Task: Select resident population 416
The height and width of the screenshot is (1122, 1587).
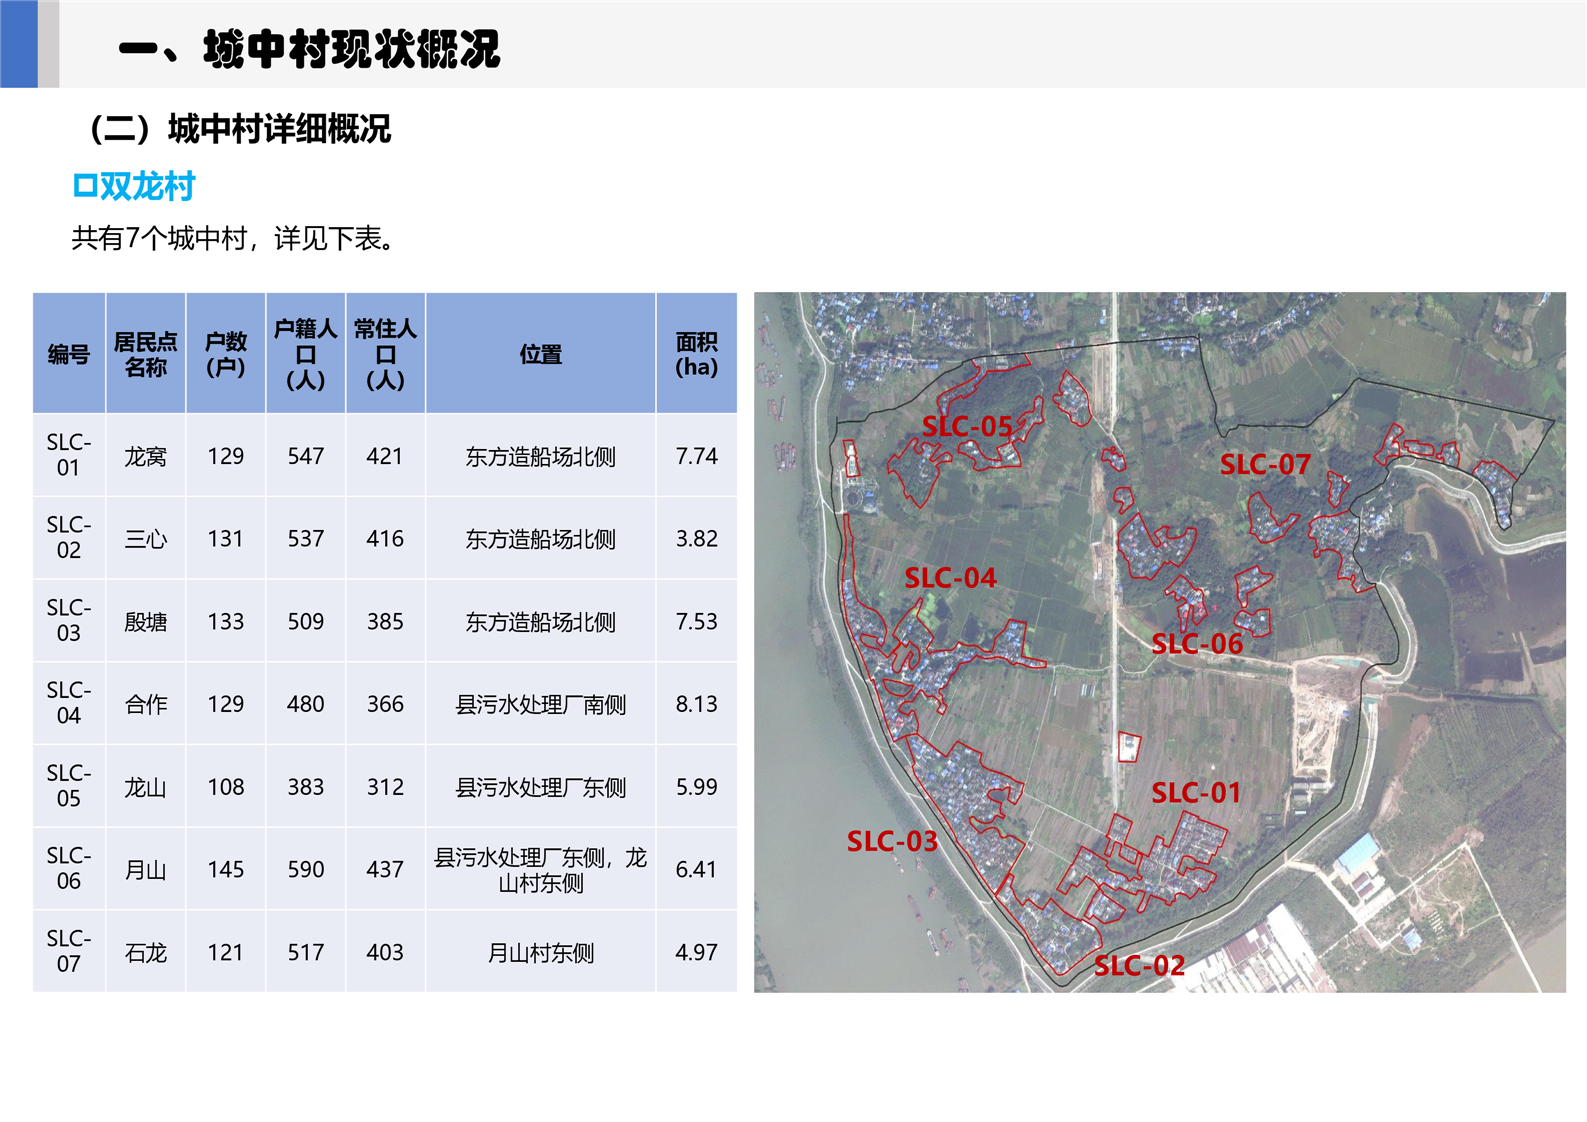Action: pyautogui.click(x=385, y=539)
